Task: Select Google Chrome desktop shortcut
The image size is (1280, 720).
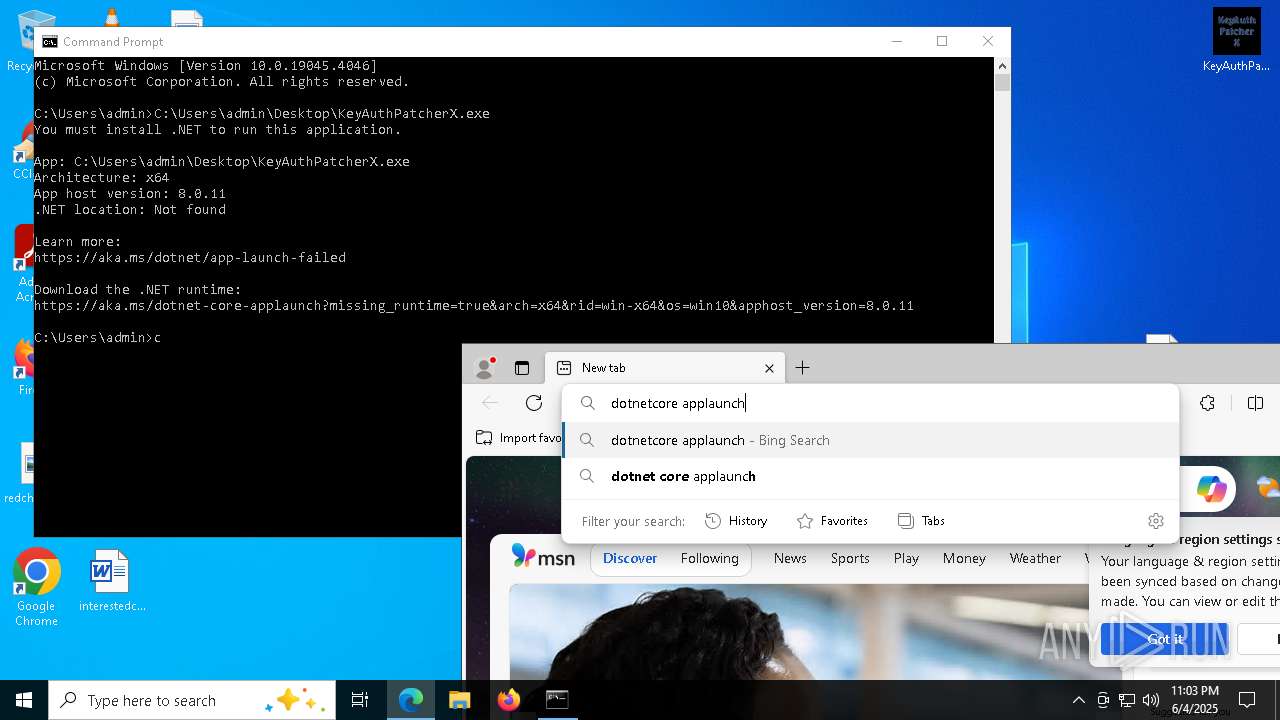Action: click(x=36, y=588)
